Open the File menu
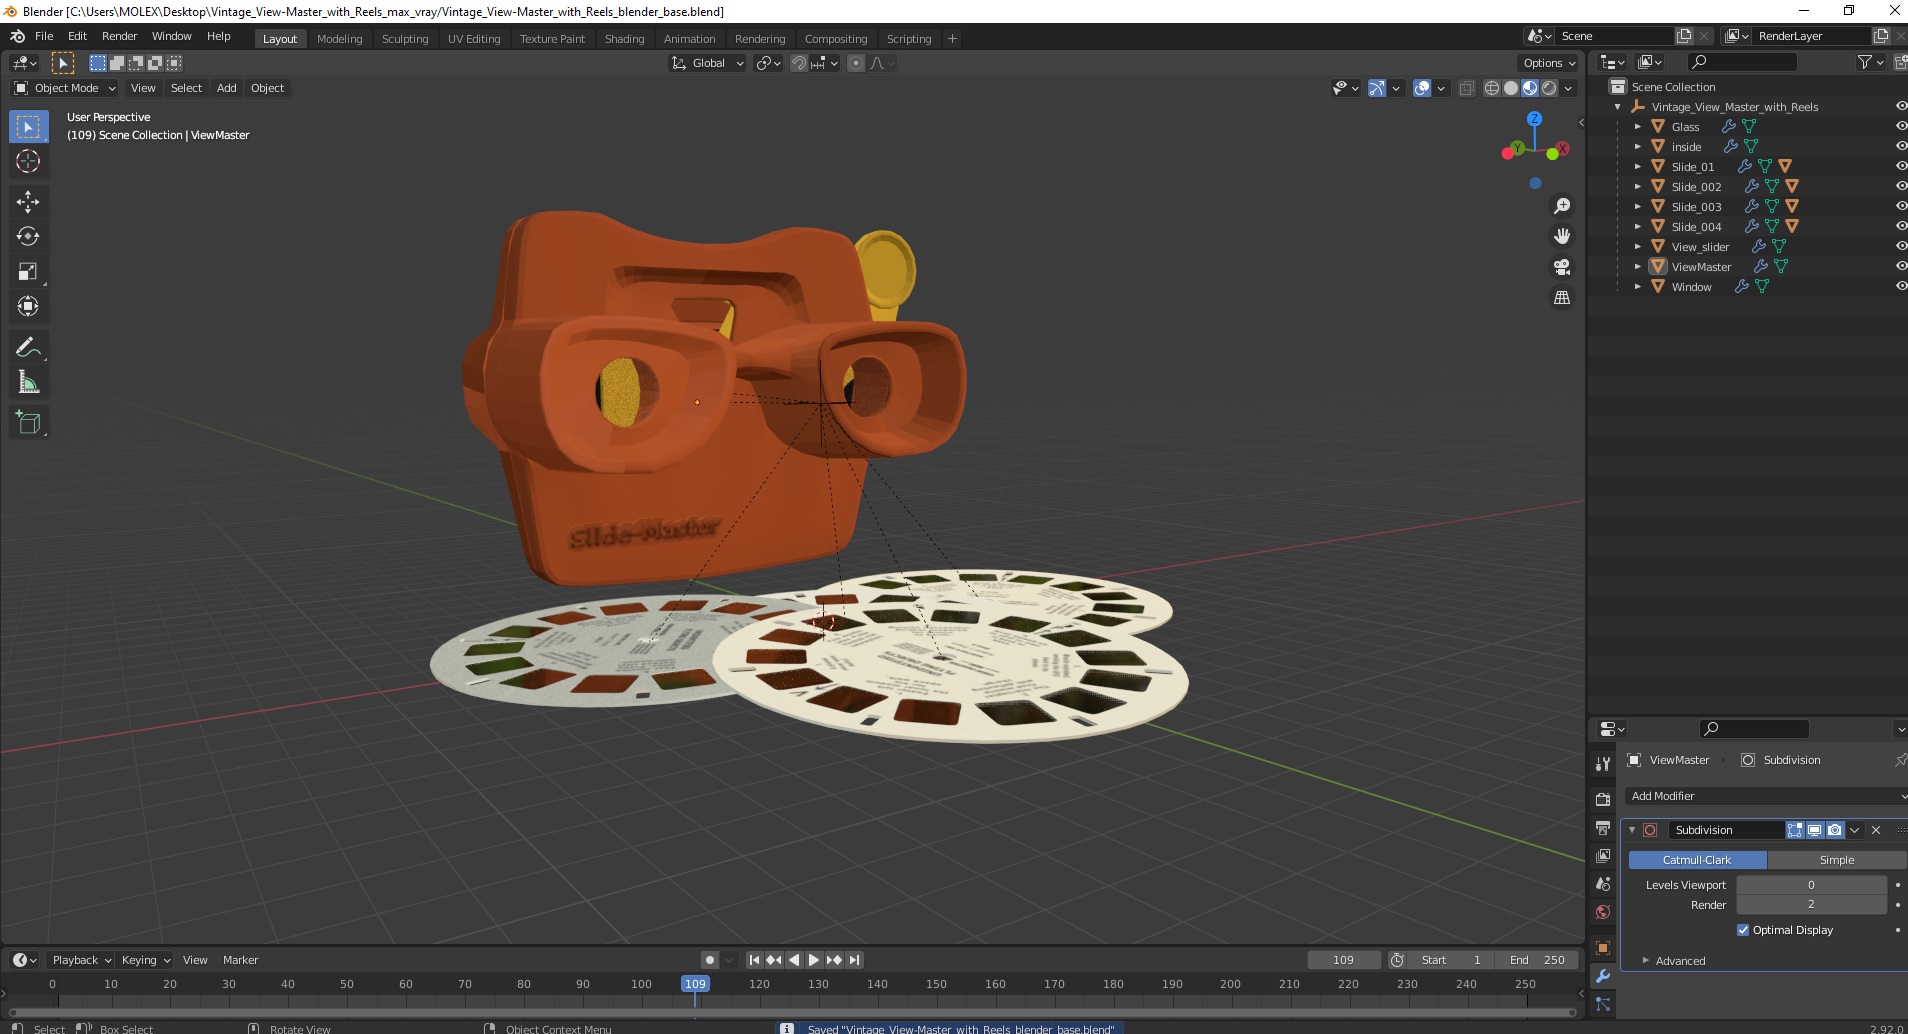Image resolution: width=1908 pixels, height=1034 pixels. (44, 36)
